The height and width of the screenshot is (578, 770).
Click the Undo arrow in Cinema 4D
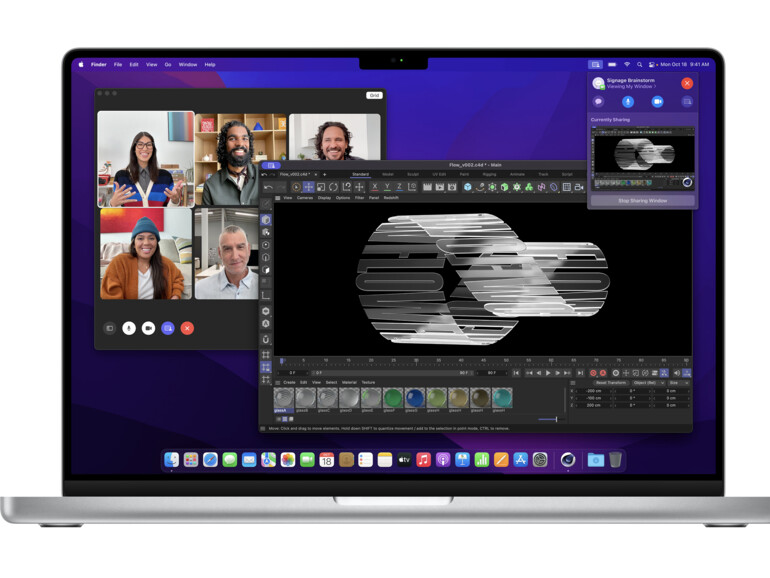[268, 188]
